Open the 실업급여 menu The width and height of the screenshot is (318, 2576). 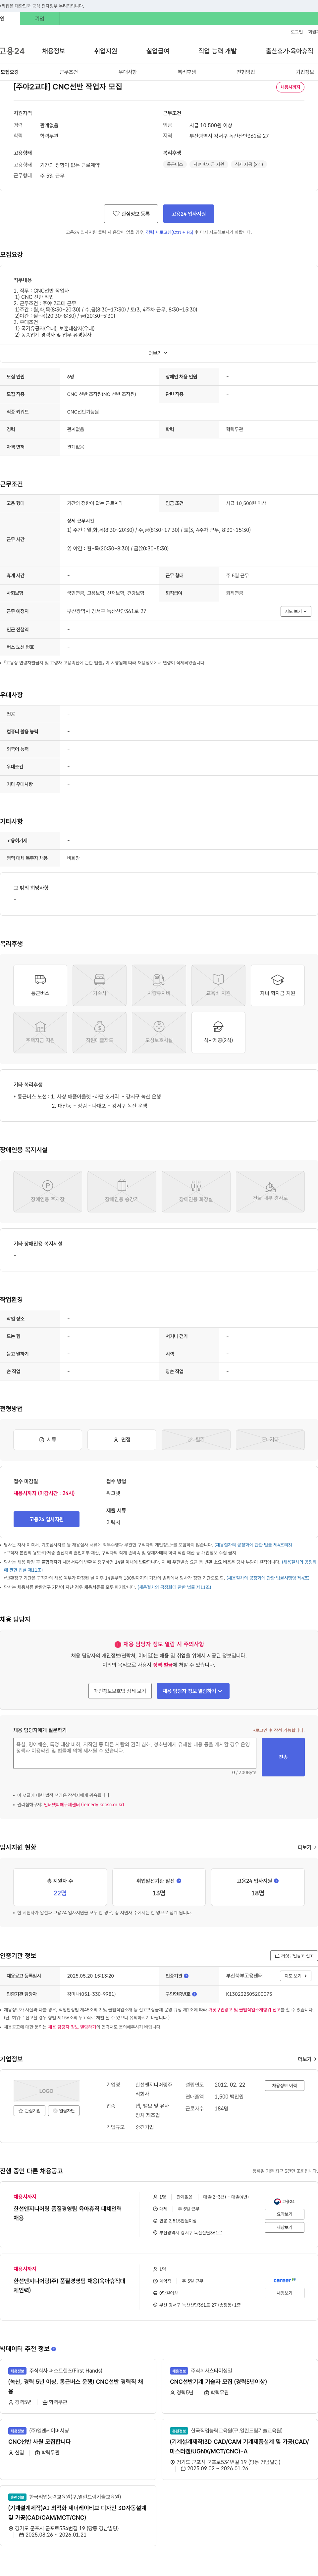click(158, 51)
